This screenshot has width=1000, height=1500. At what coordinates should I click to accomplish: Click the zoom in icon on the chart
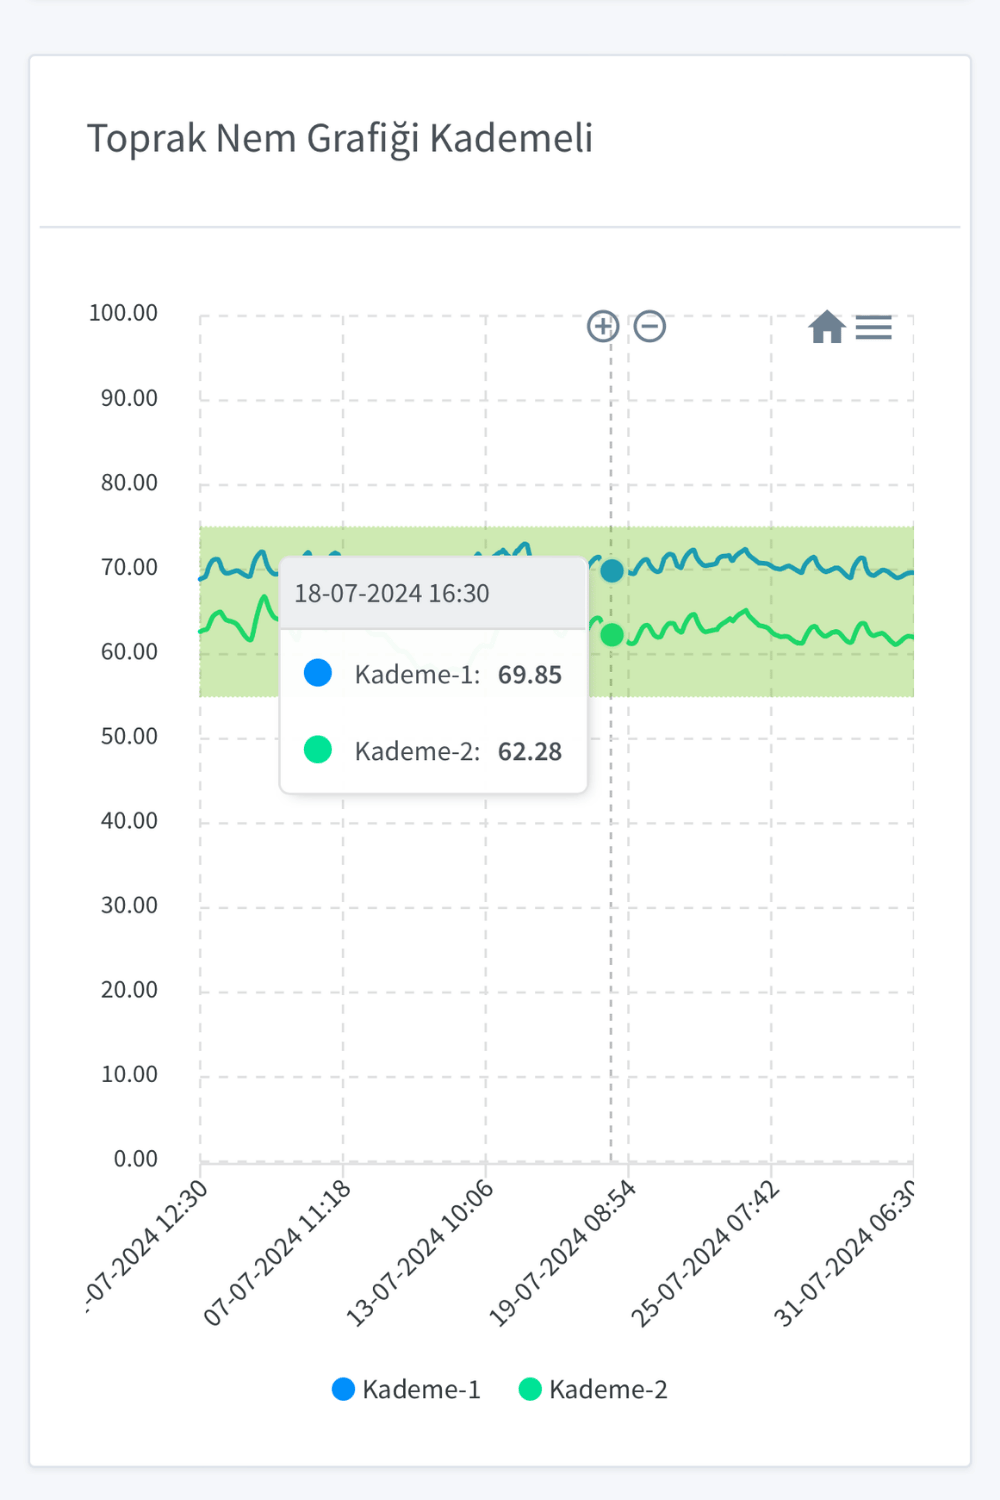coord(603,327)
